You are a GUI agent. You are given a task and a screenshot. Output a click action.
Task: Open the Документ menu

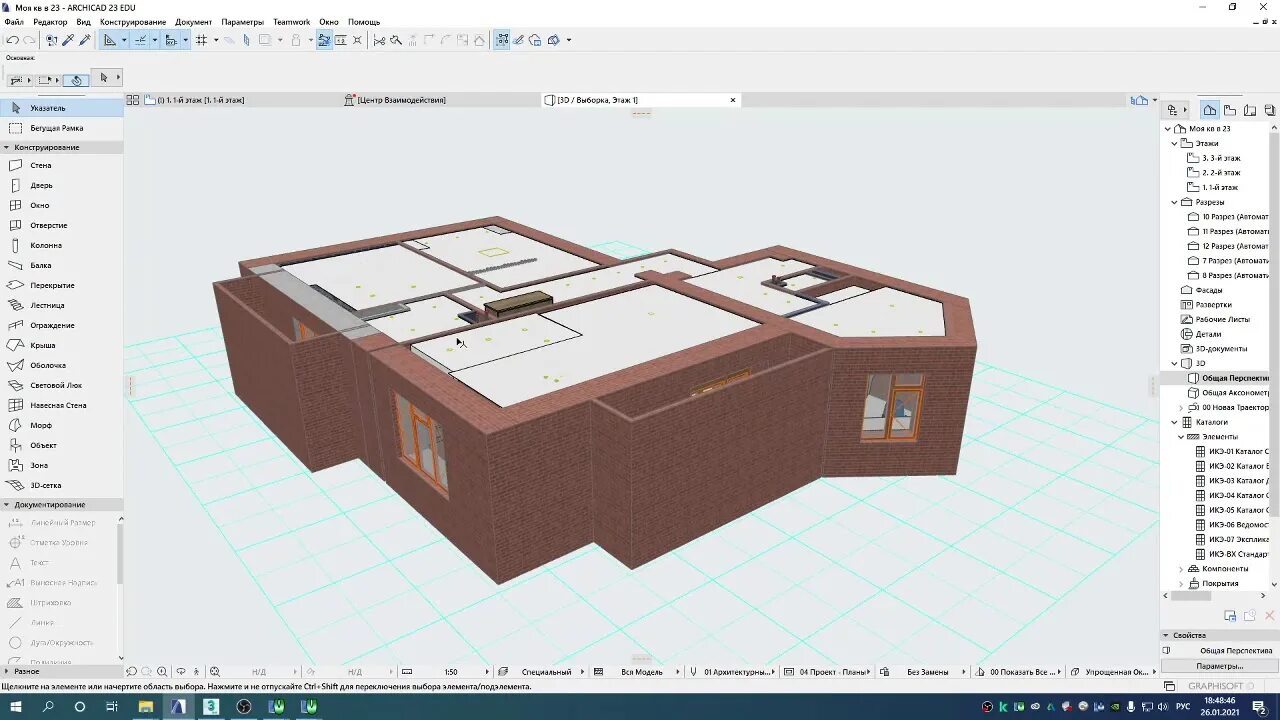(193, 22)
